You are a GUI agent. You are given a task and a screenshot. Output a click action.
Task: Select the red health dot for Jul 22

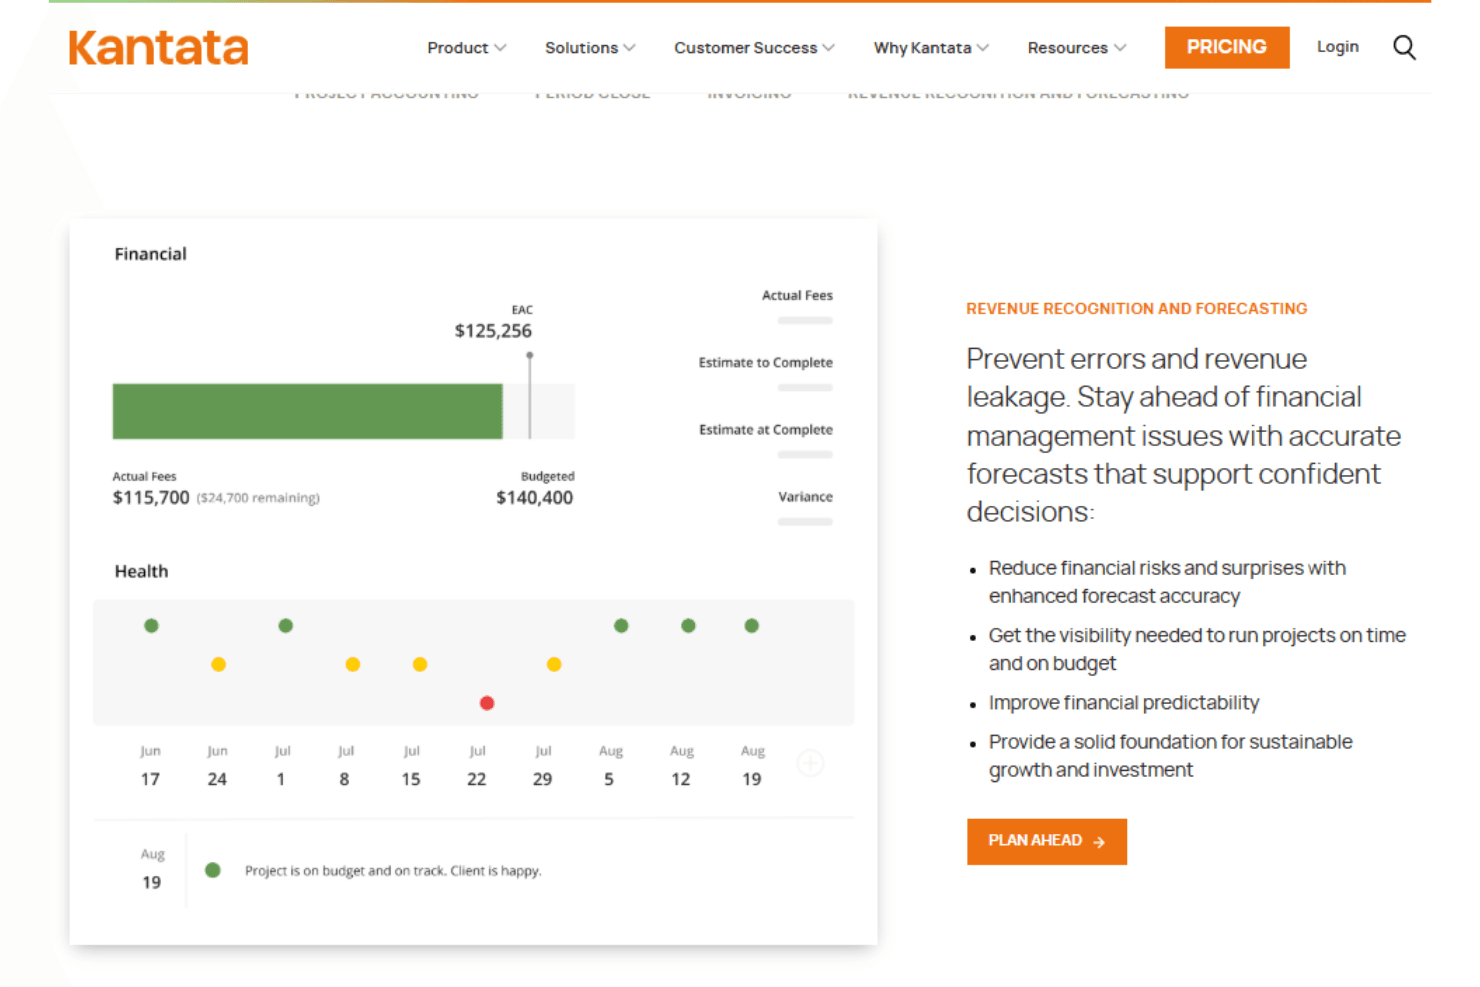tap(487, 703)
